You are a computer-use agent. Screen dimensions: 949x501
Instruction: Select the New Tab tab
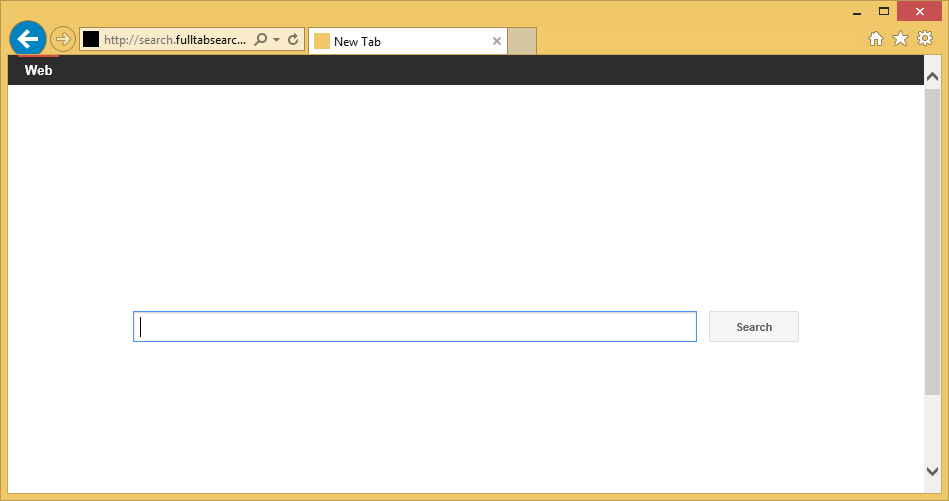(407, 41)
